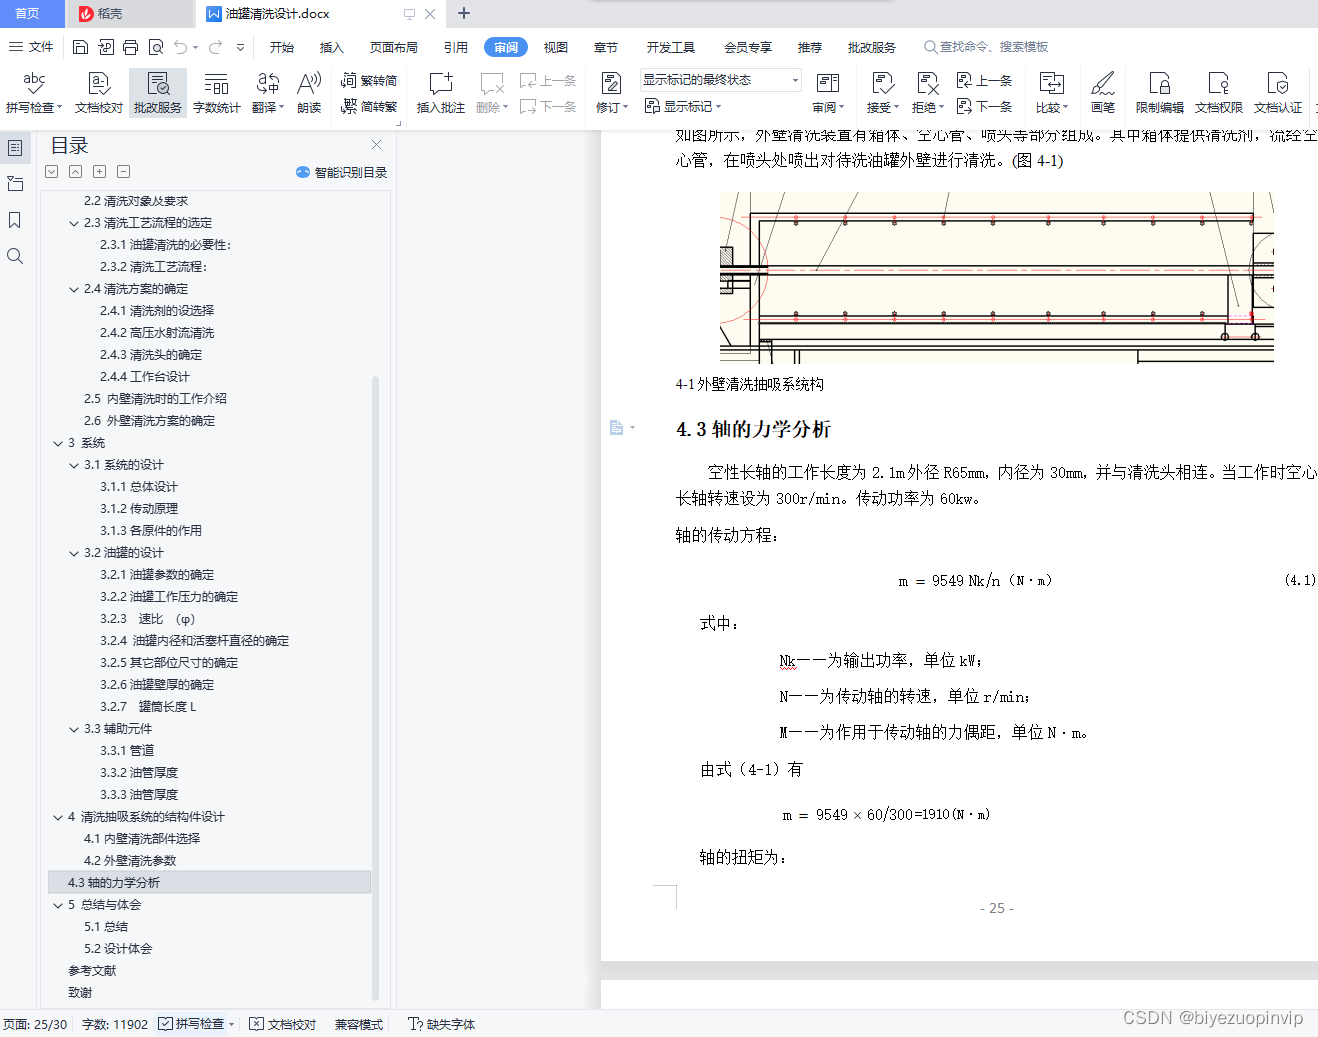Switch to the 开始 ribbon tab
Screen dimensions: 1318x1037
tap(281, 47)
